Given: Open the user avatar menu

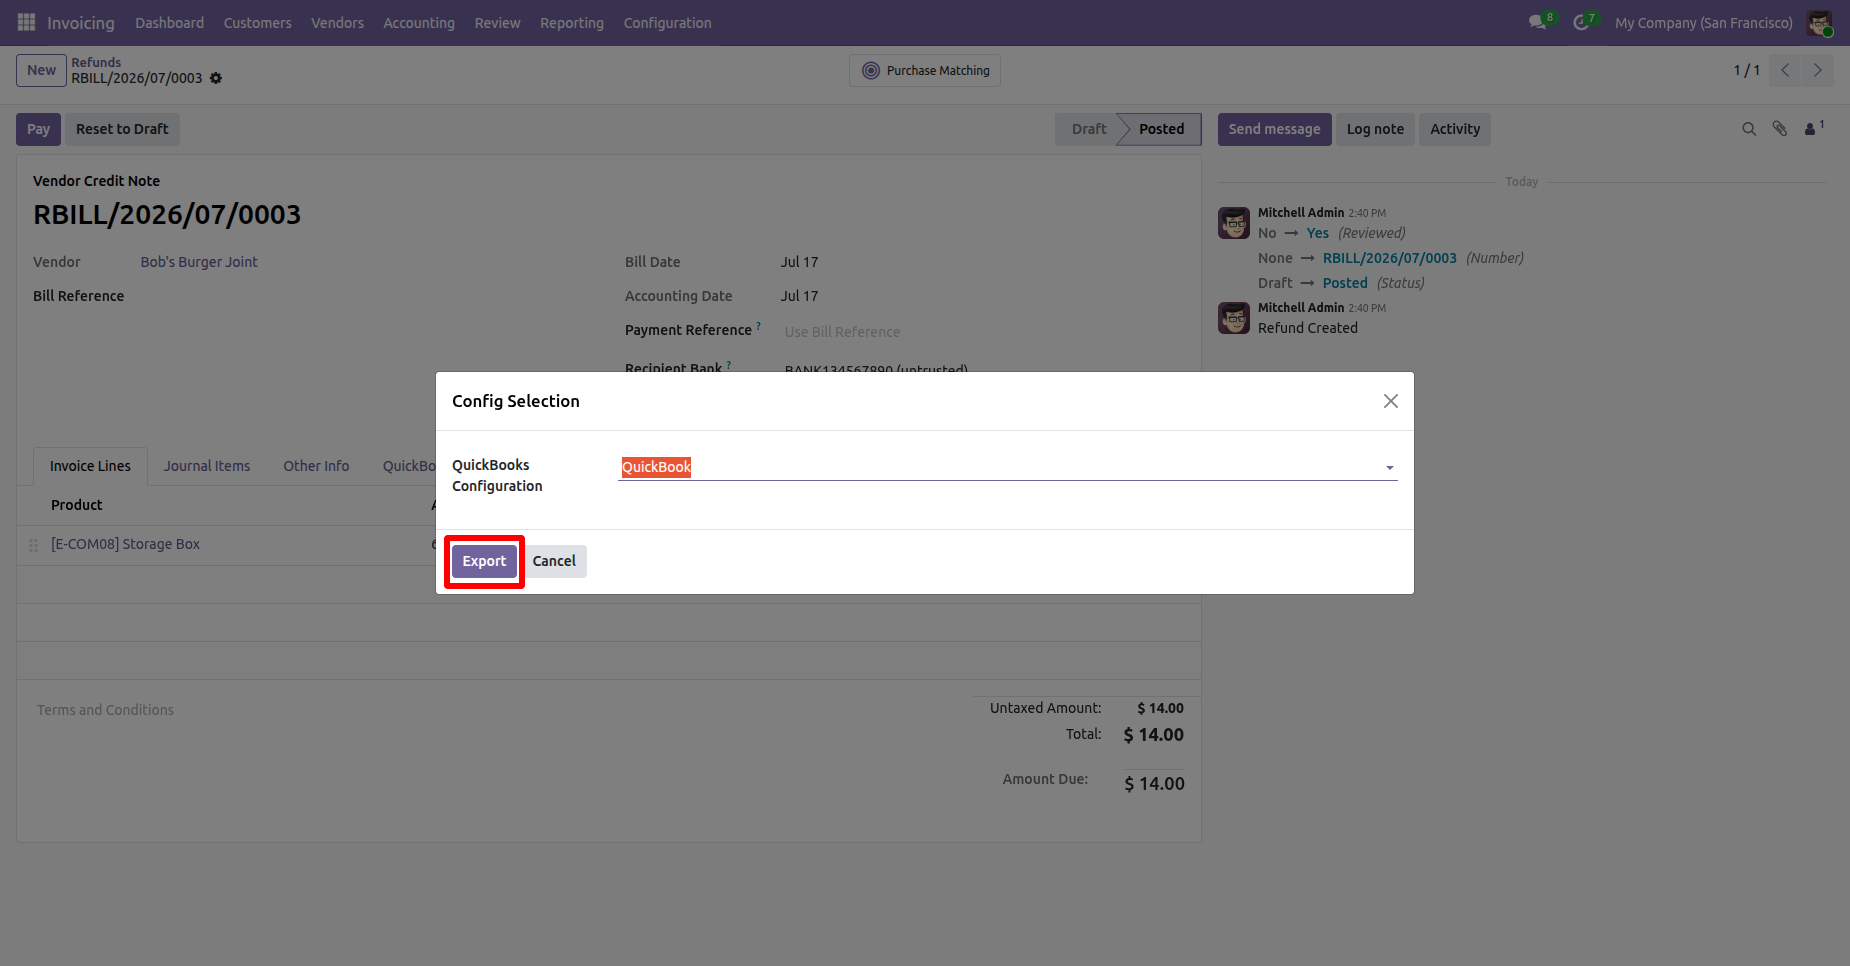Looking at the screenshot, I should coord(1819,23).
